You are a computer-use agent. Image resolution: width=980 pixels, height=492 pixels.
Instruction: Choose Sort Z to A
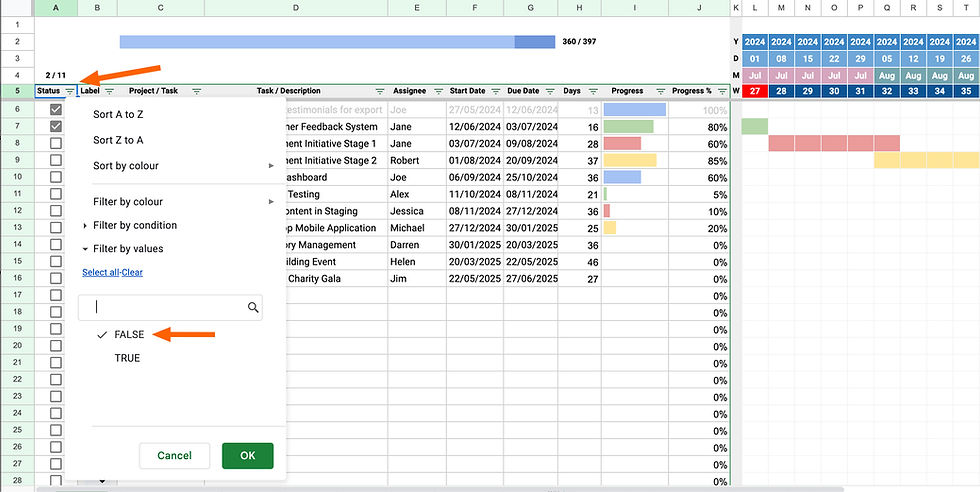pyautogui.click(x=118, y=140)
